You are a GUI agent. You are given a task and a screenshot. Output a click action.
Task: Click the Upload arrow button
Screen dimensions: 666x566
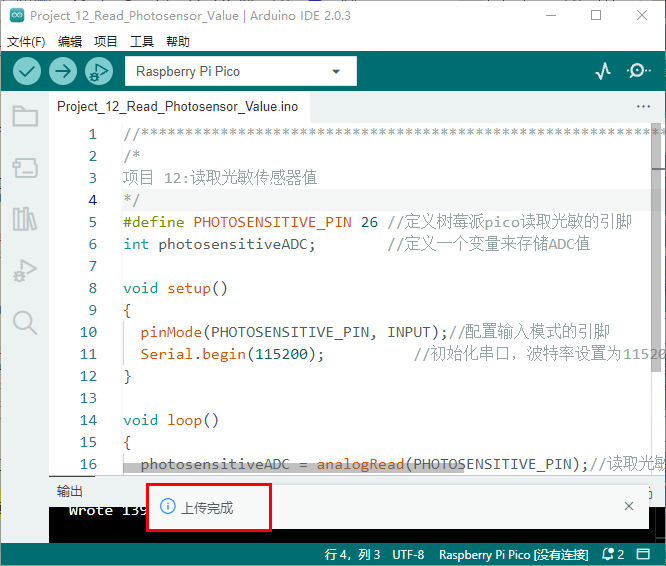tap(63, 71)
